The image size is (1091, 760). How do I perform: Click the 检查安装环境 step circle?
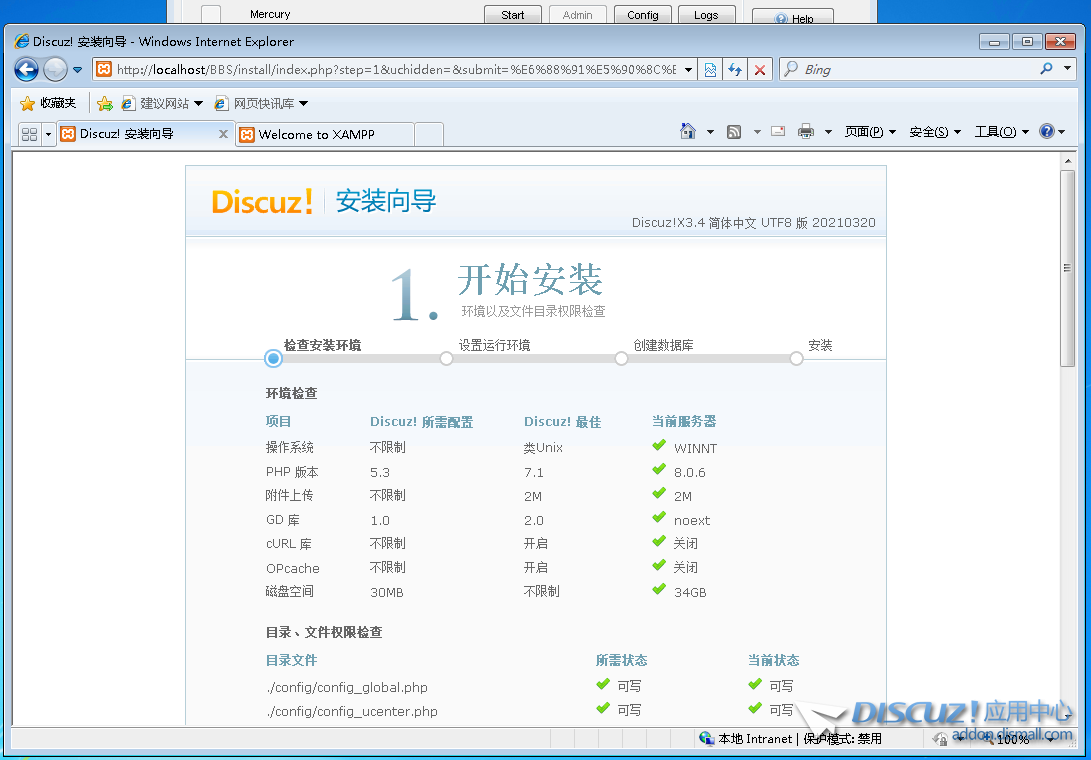(273, 358)
